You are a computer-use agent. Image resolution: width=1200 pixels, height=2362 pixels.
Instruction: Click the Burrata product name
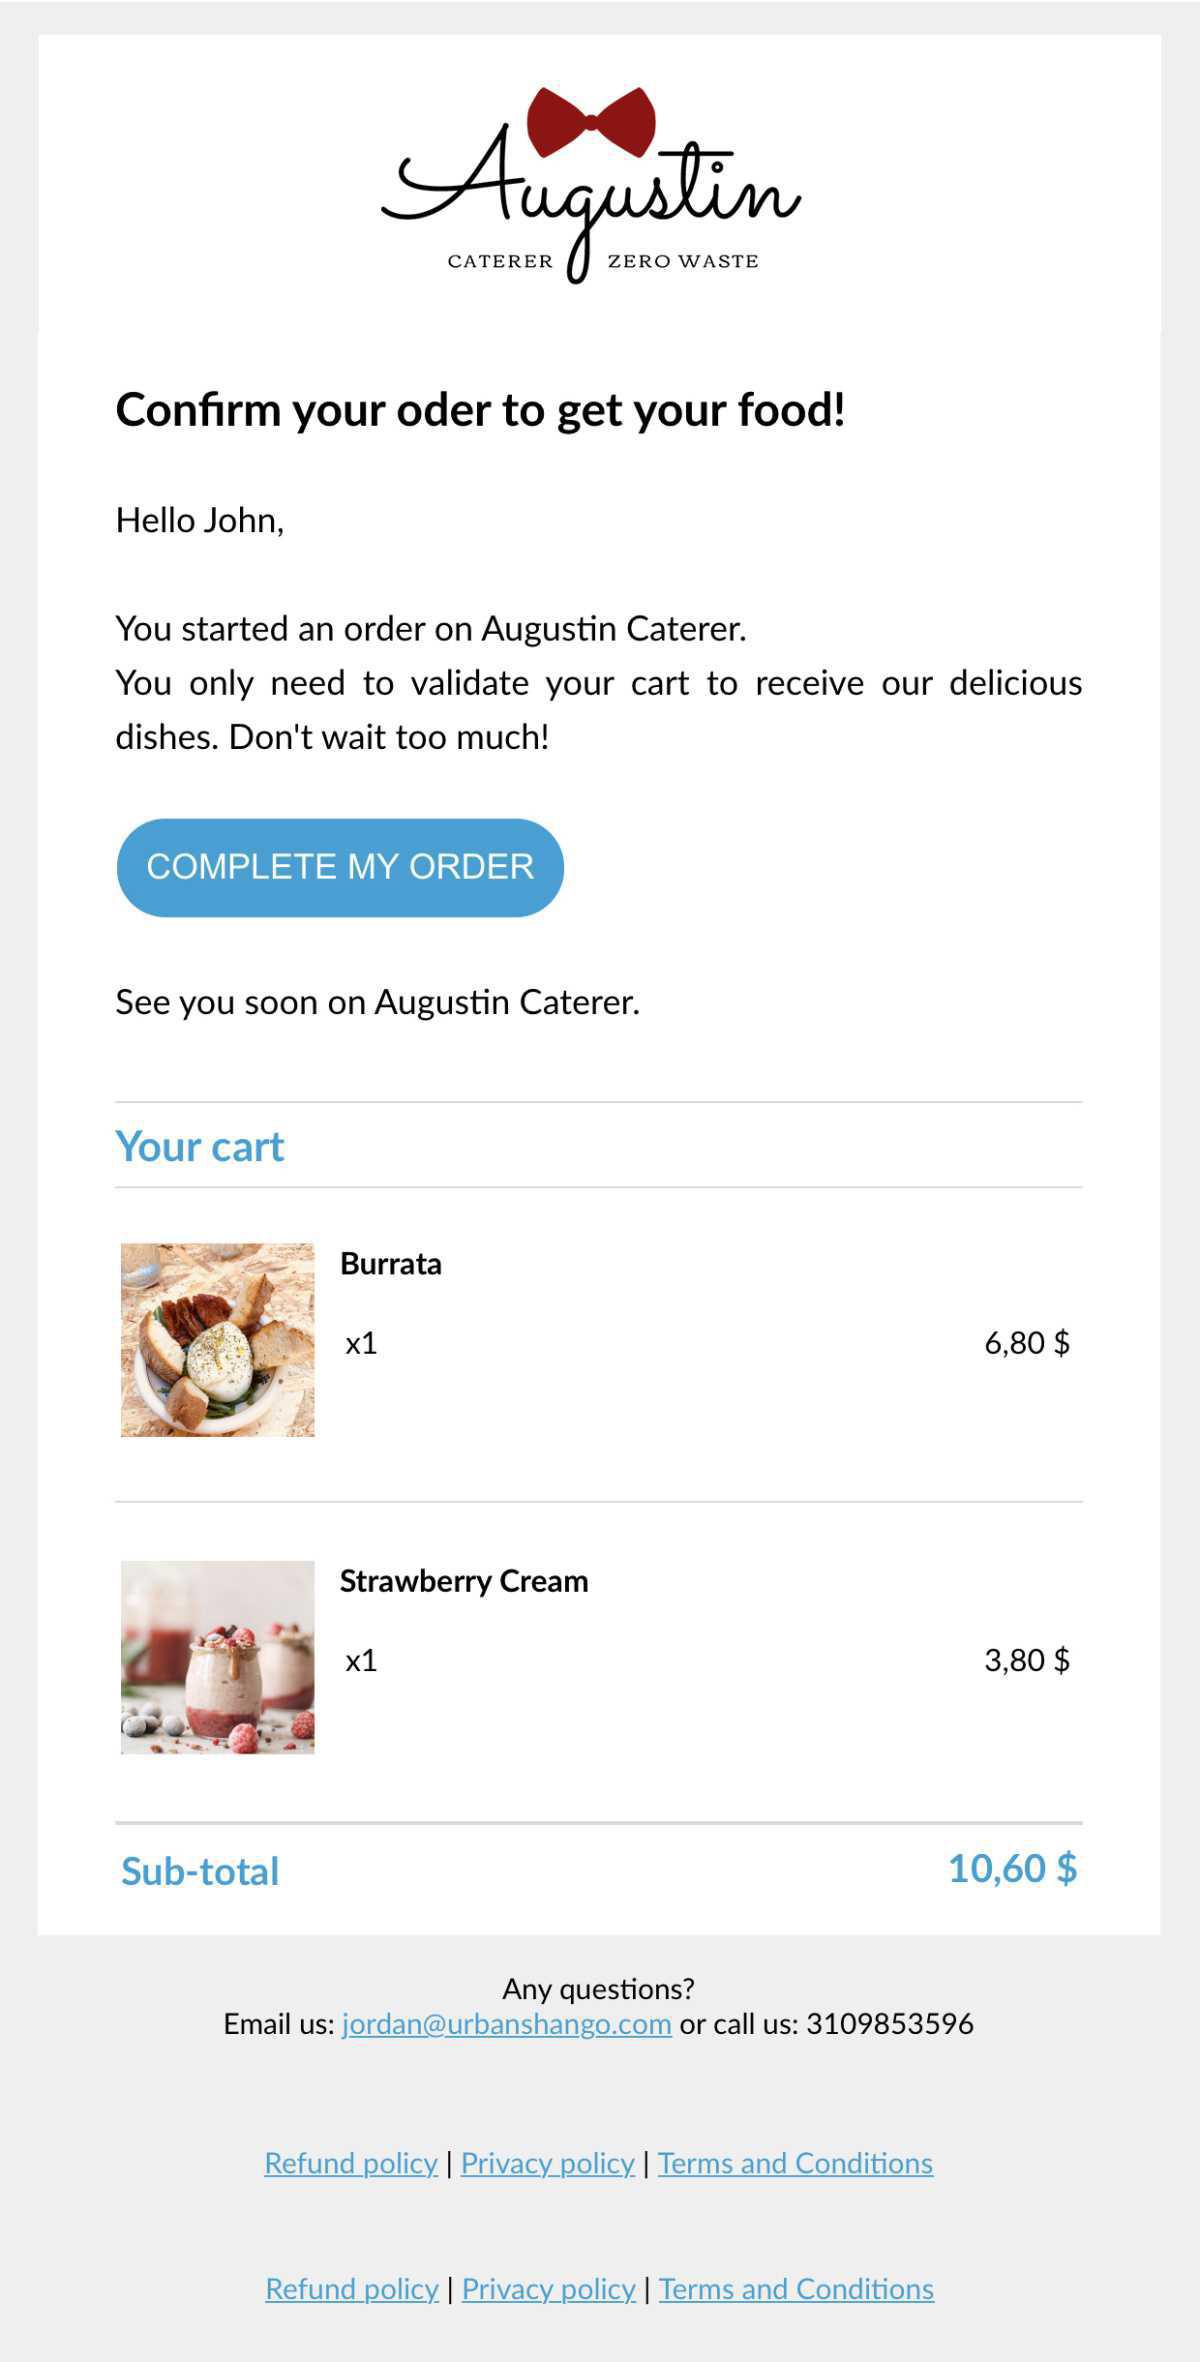[x=391, y=1264]
